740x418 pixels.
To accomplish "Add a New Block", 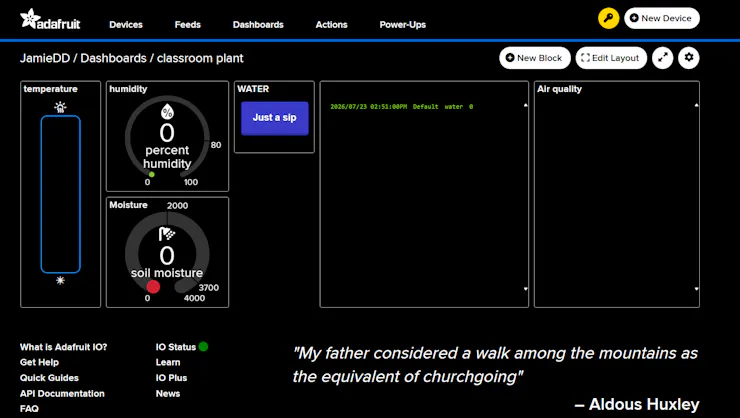I will click(535, 58).
